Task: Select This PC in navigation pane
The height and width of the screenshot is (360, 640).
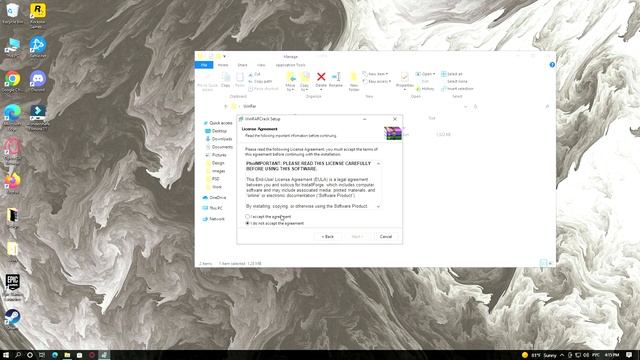Action: (213, 208)
